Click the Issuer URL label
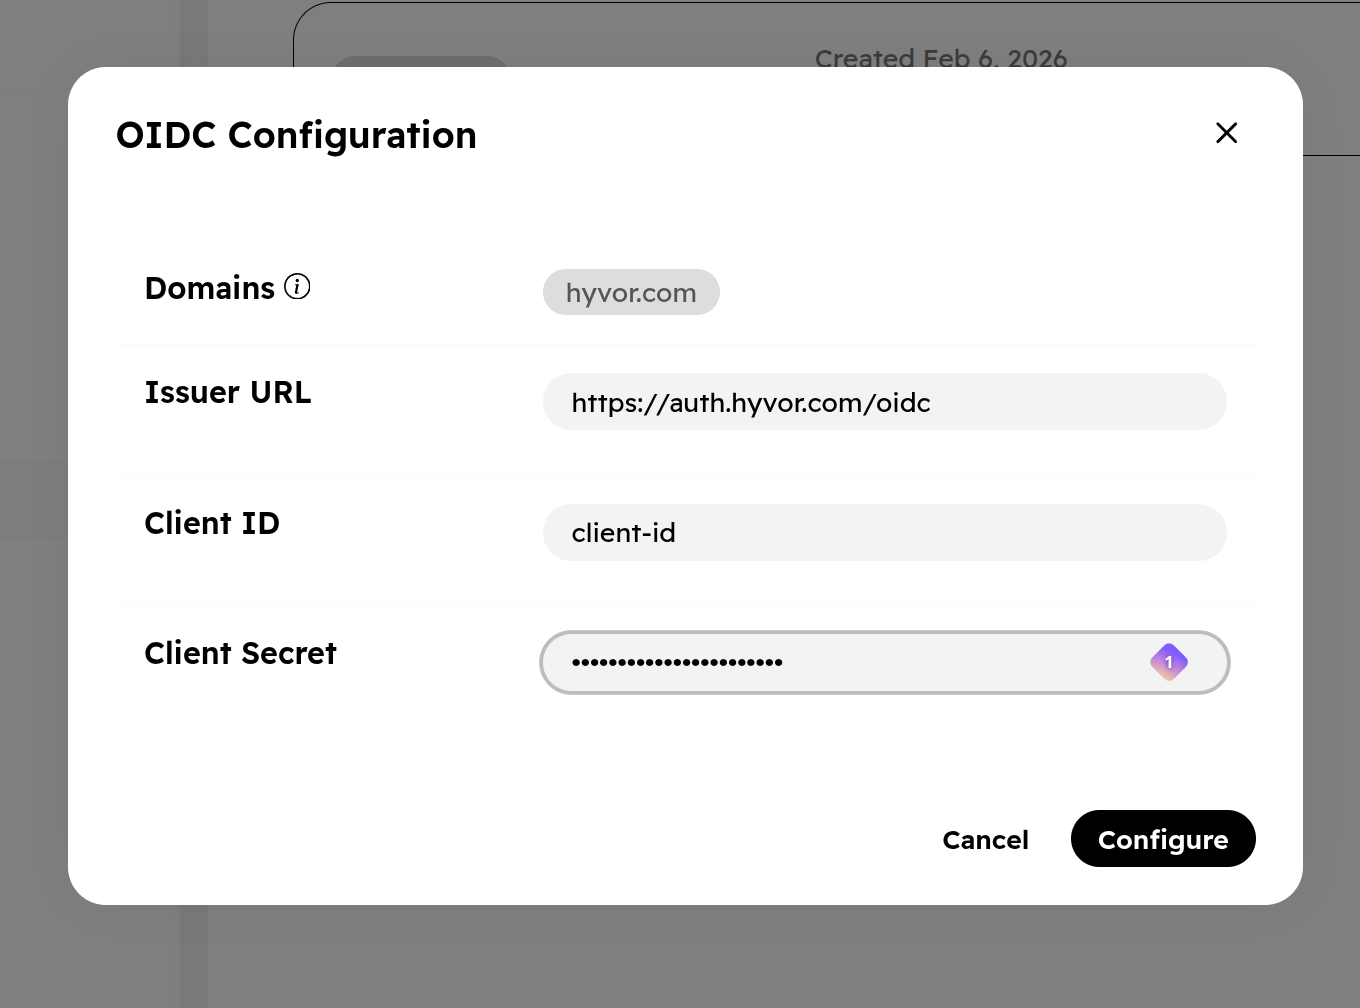 pyautogui.click(x=227, y=392)
